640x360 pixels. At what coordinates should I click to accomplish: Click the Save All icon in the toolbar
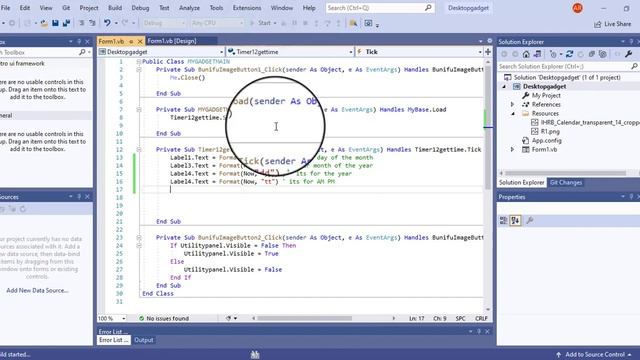click(66, 23)
